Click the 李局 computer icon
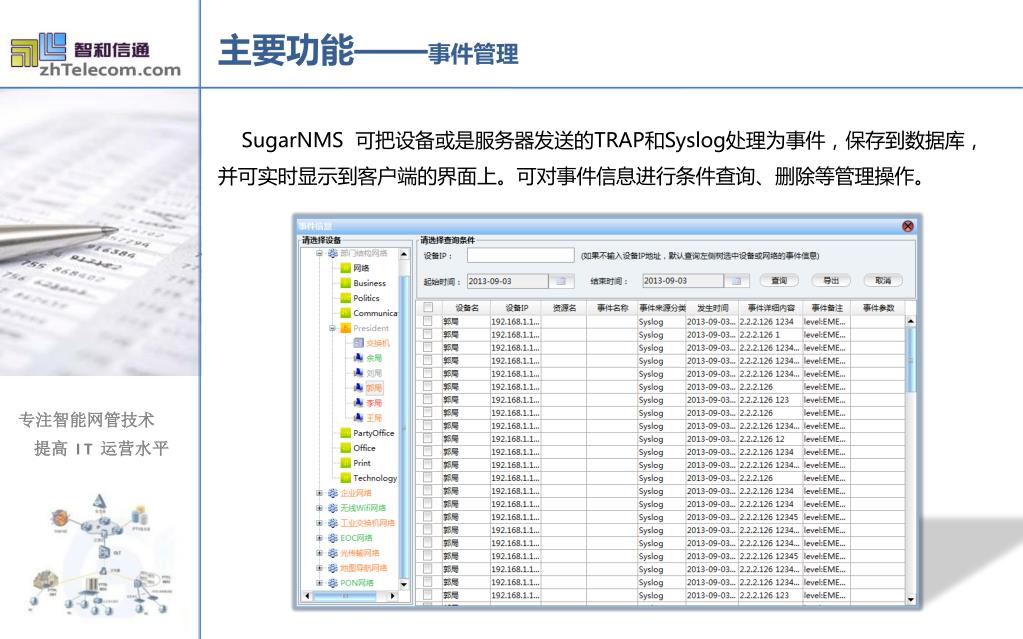Screen dimensions: 1023x639 [358, 403]
